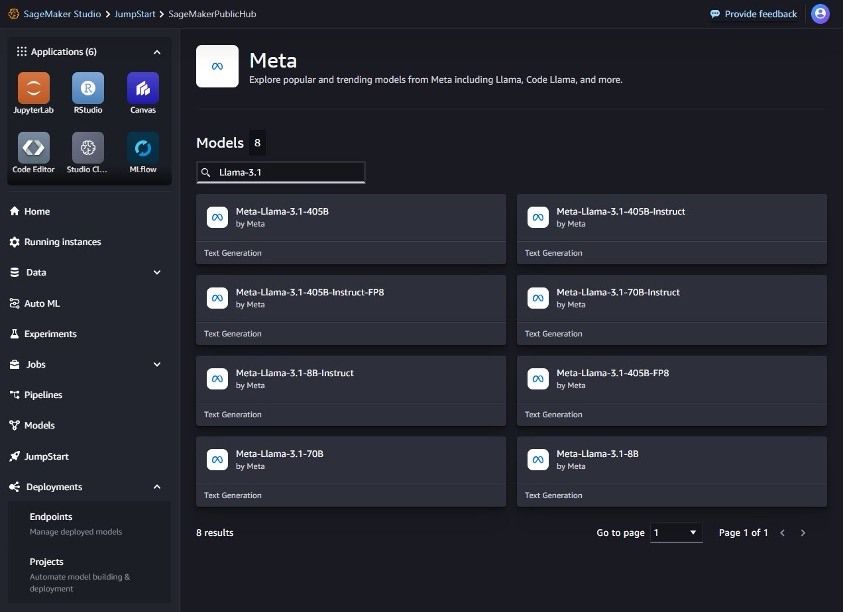This screenshot has width=844, height=612.
Task: Click the JumpStart rocket icon
Action: (15, 456)
